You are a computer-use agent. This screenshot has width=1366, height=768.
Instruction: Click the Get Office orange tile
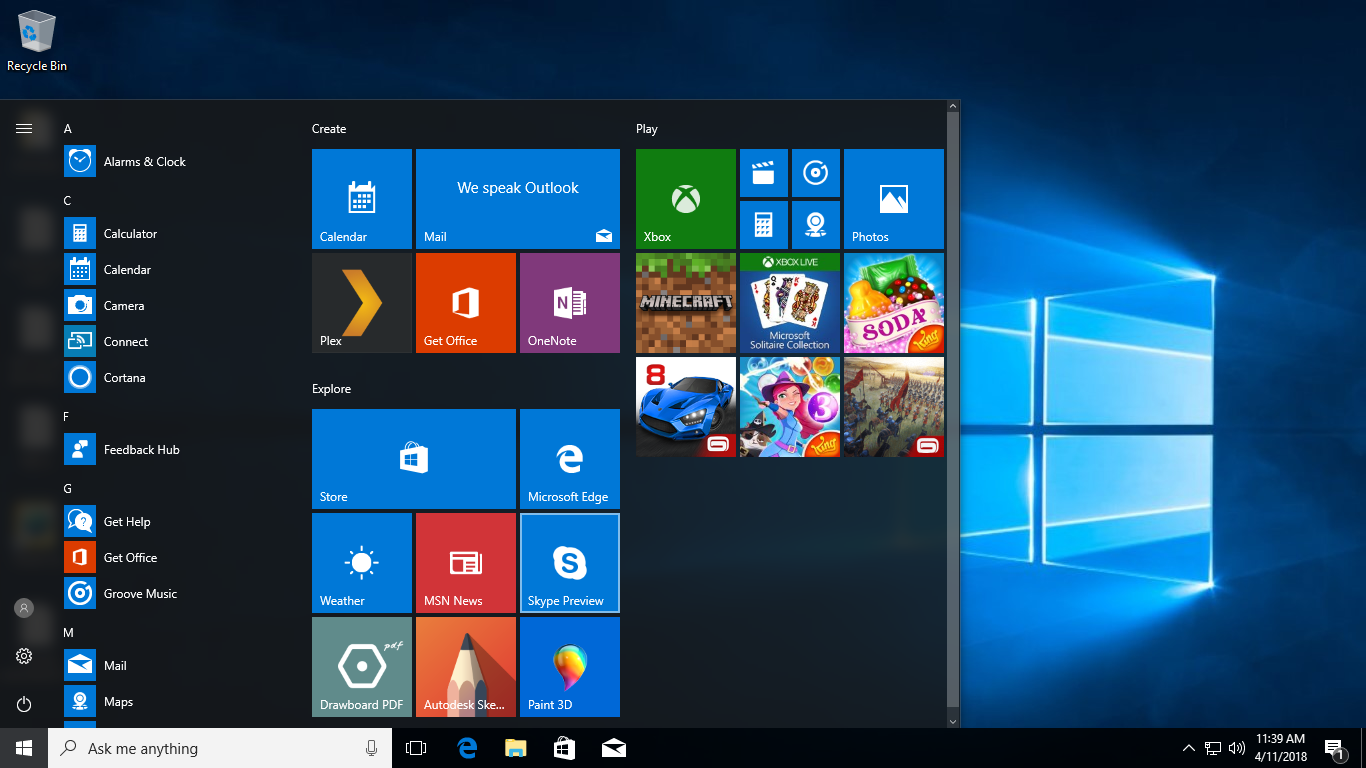tap(466, 303)
